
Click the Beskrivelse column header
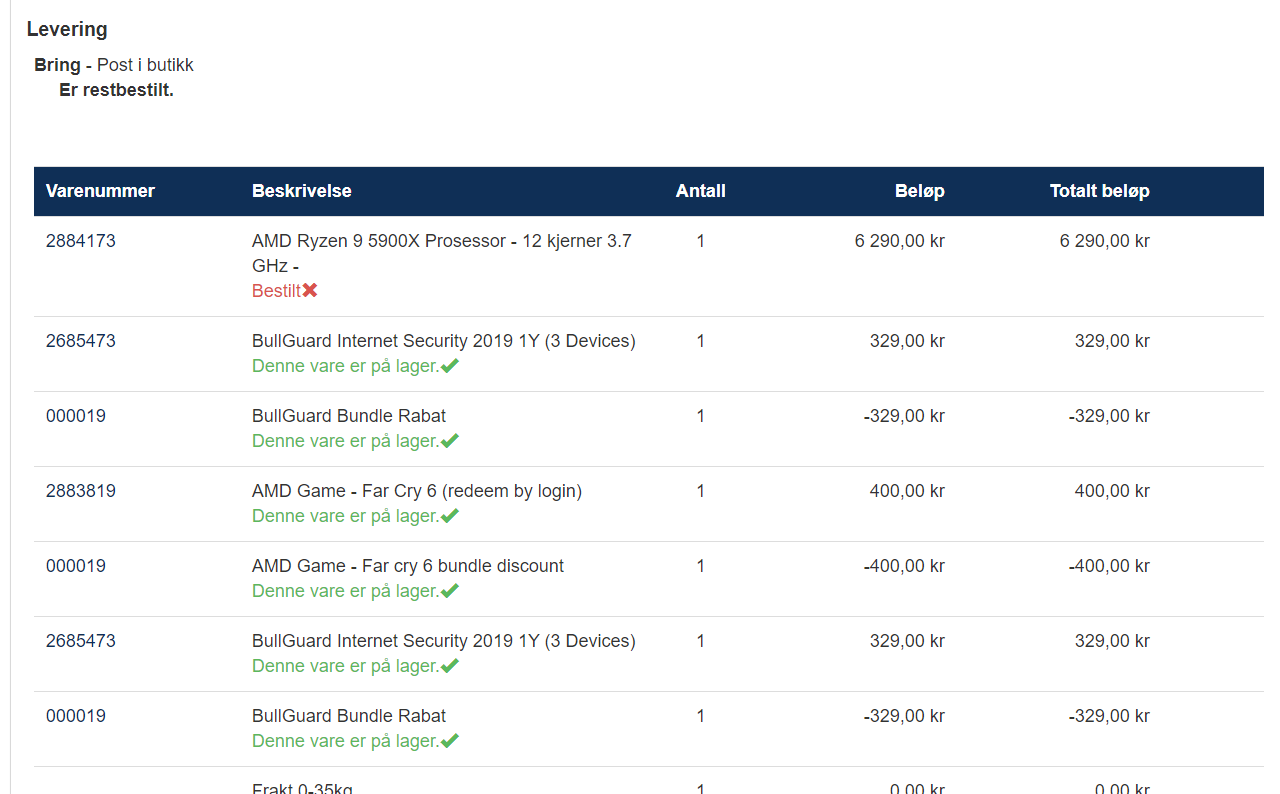(x=302, y=191)
